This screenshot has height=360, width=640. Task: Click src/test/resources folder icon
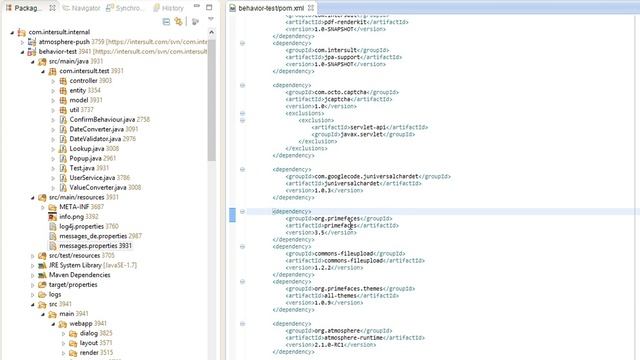42,256
